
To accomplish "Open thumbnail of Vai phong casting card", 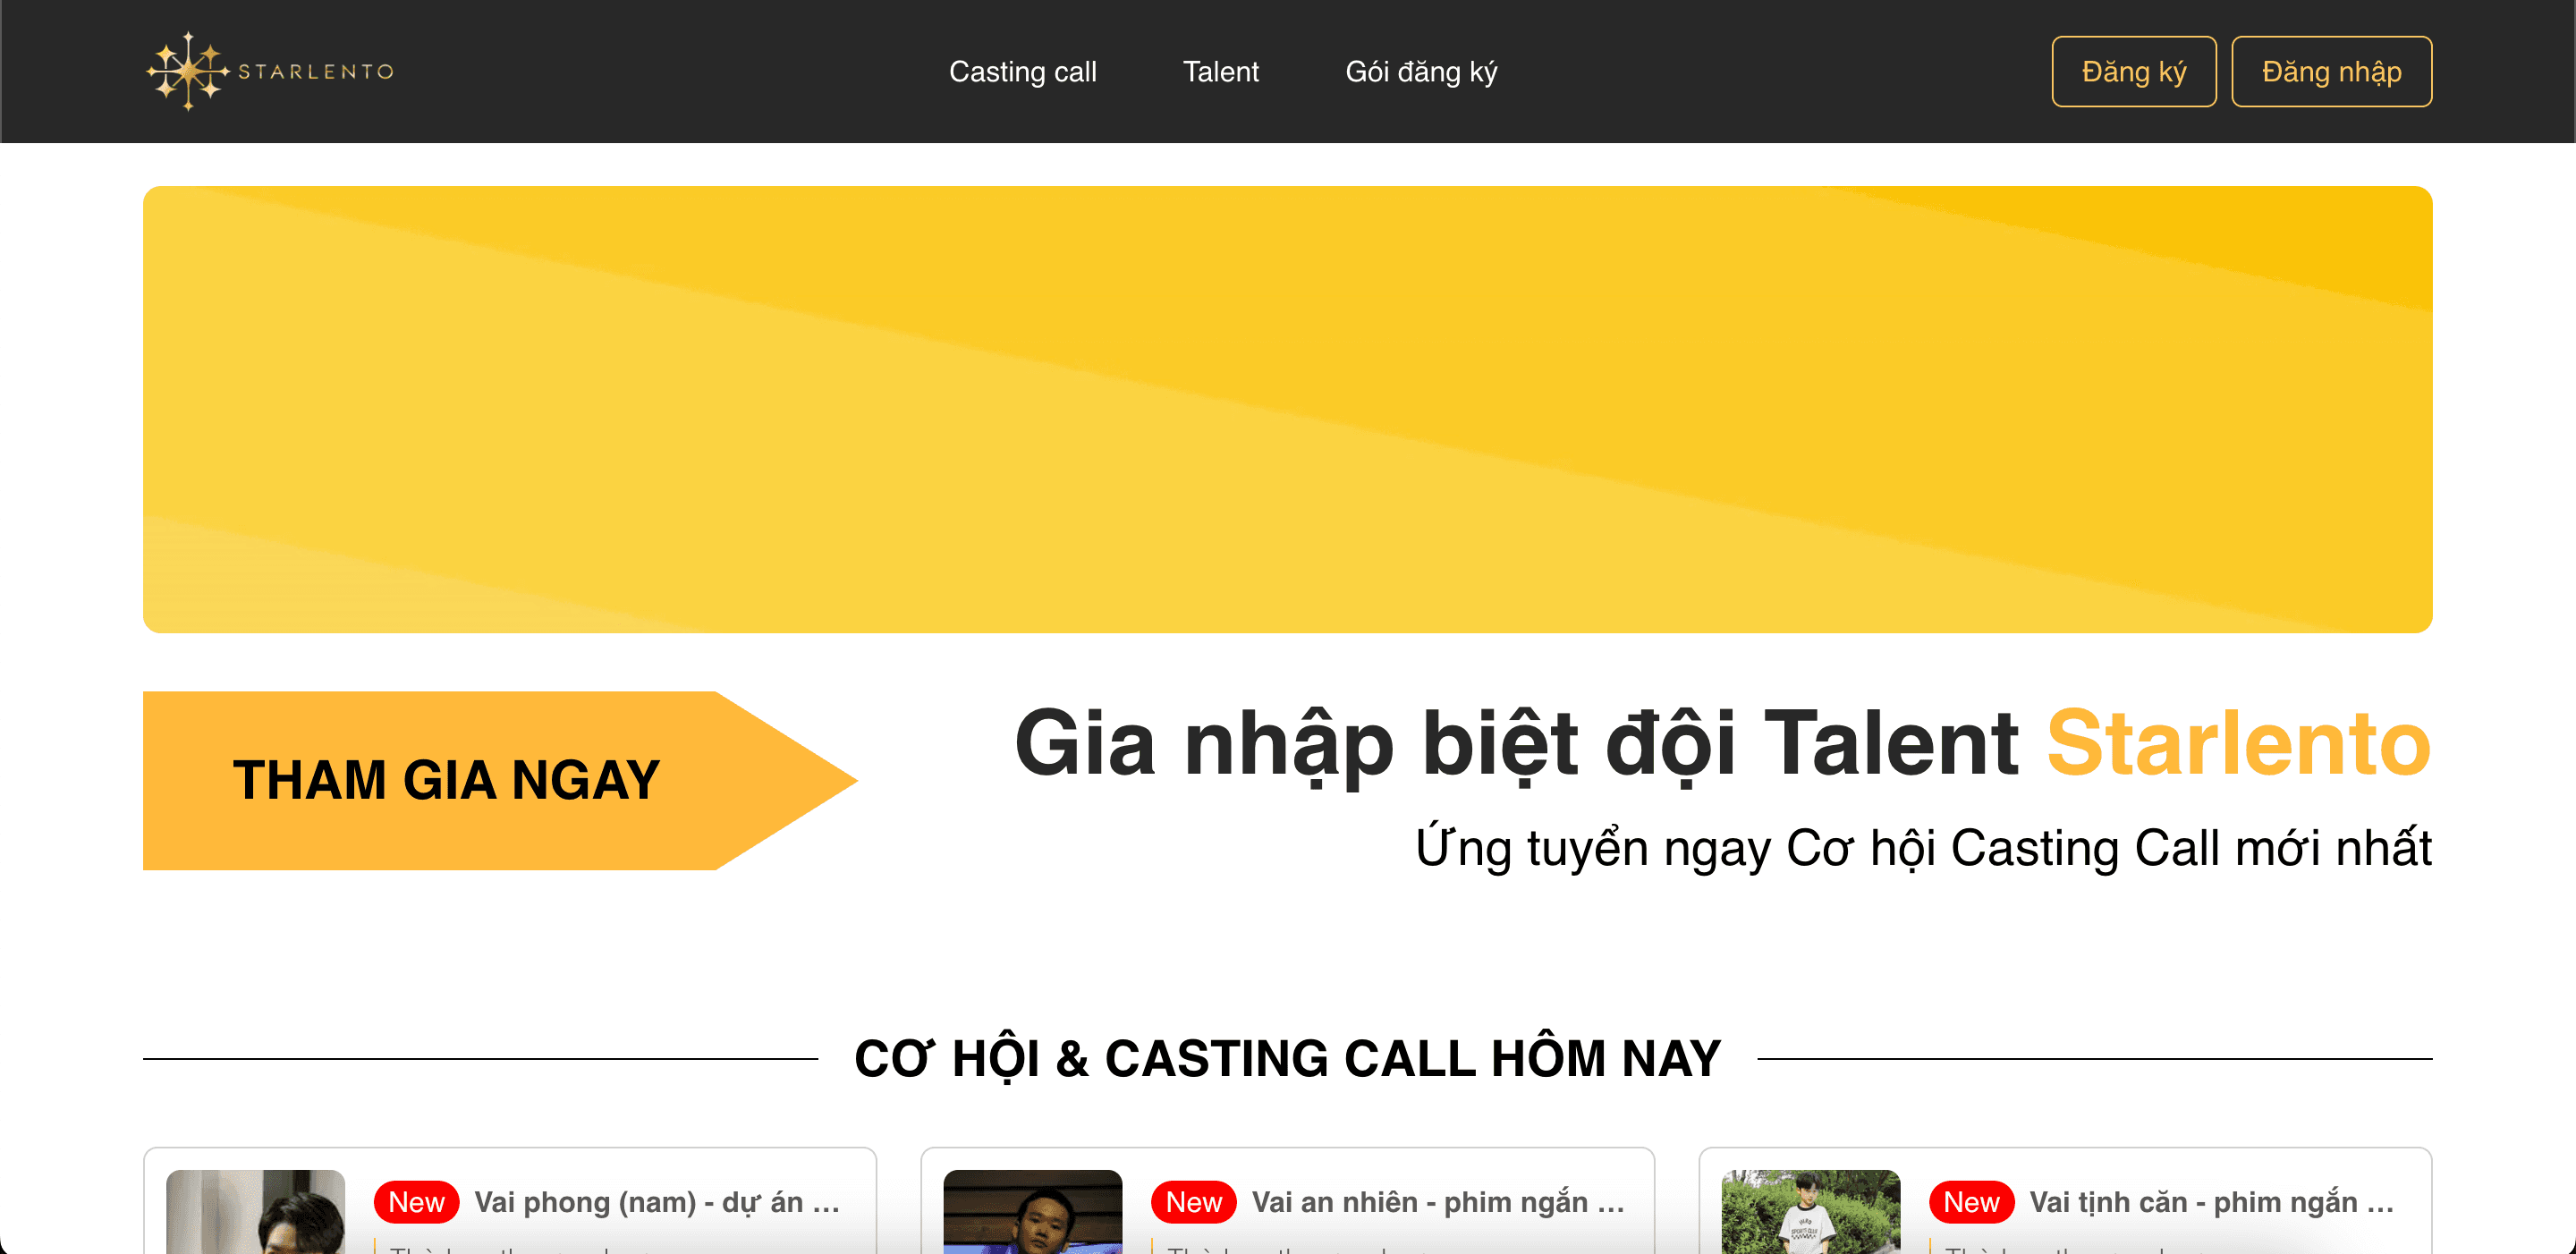I will (255, 1211).
